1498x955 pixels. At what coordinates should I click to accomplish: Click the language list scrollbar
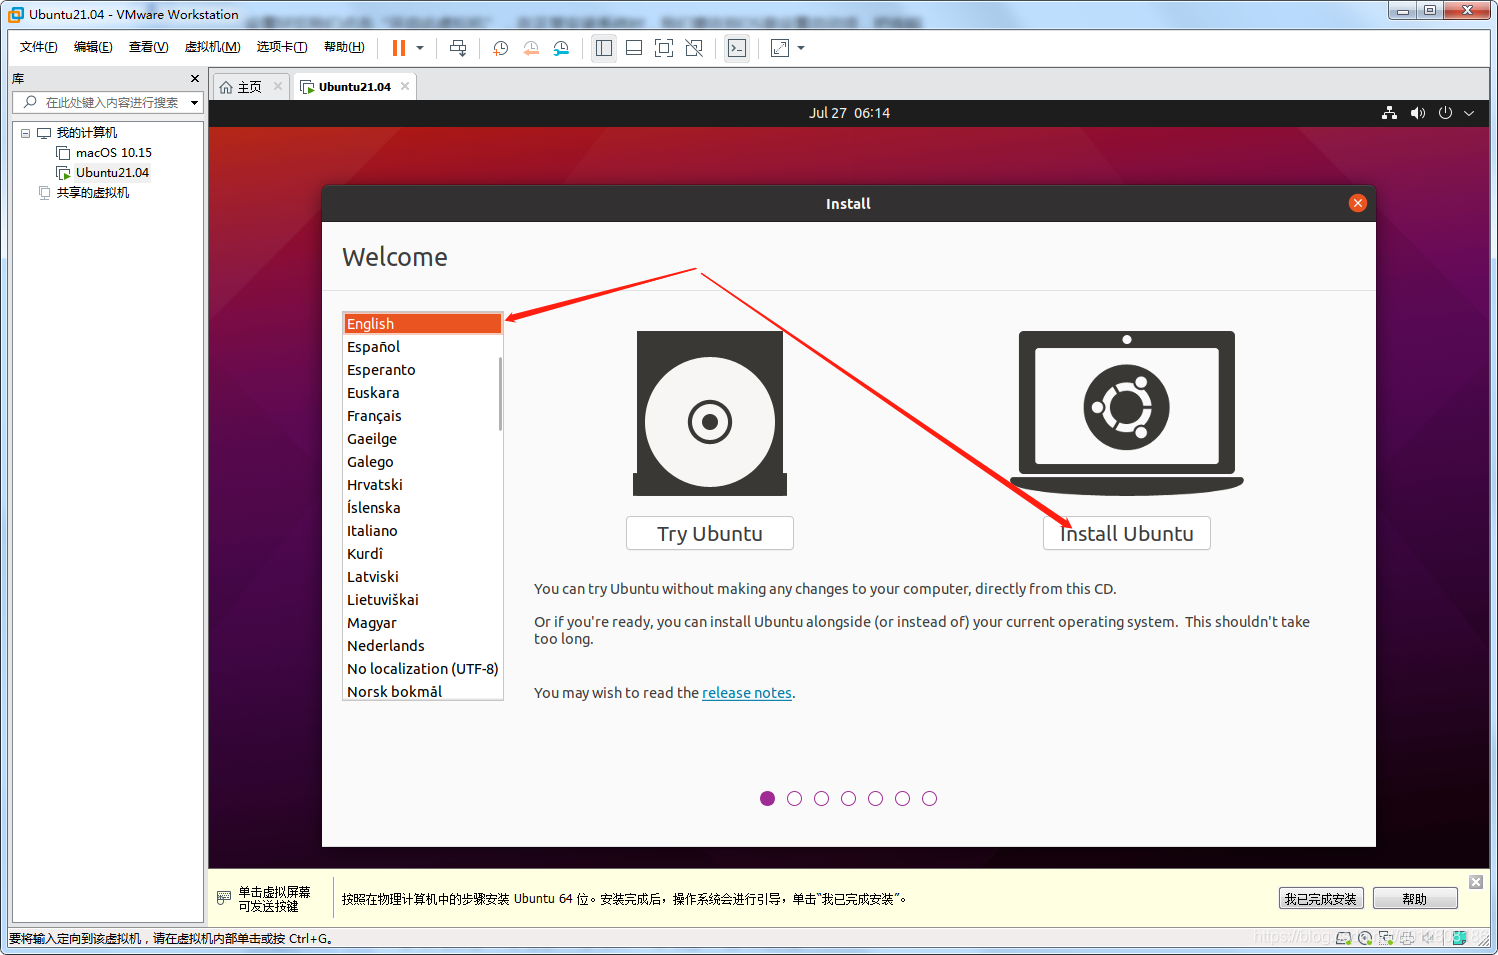(500, 394)
